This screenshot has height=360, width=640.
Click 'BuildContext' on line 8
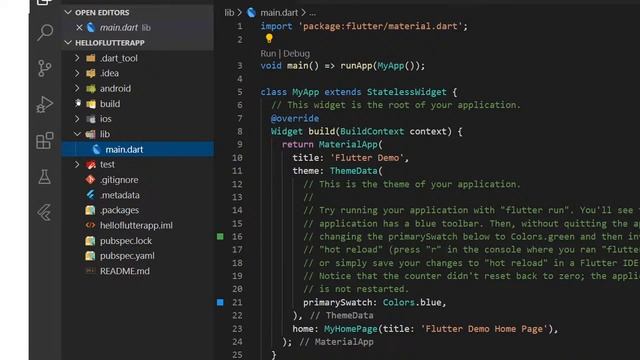coord(372,131)
